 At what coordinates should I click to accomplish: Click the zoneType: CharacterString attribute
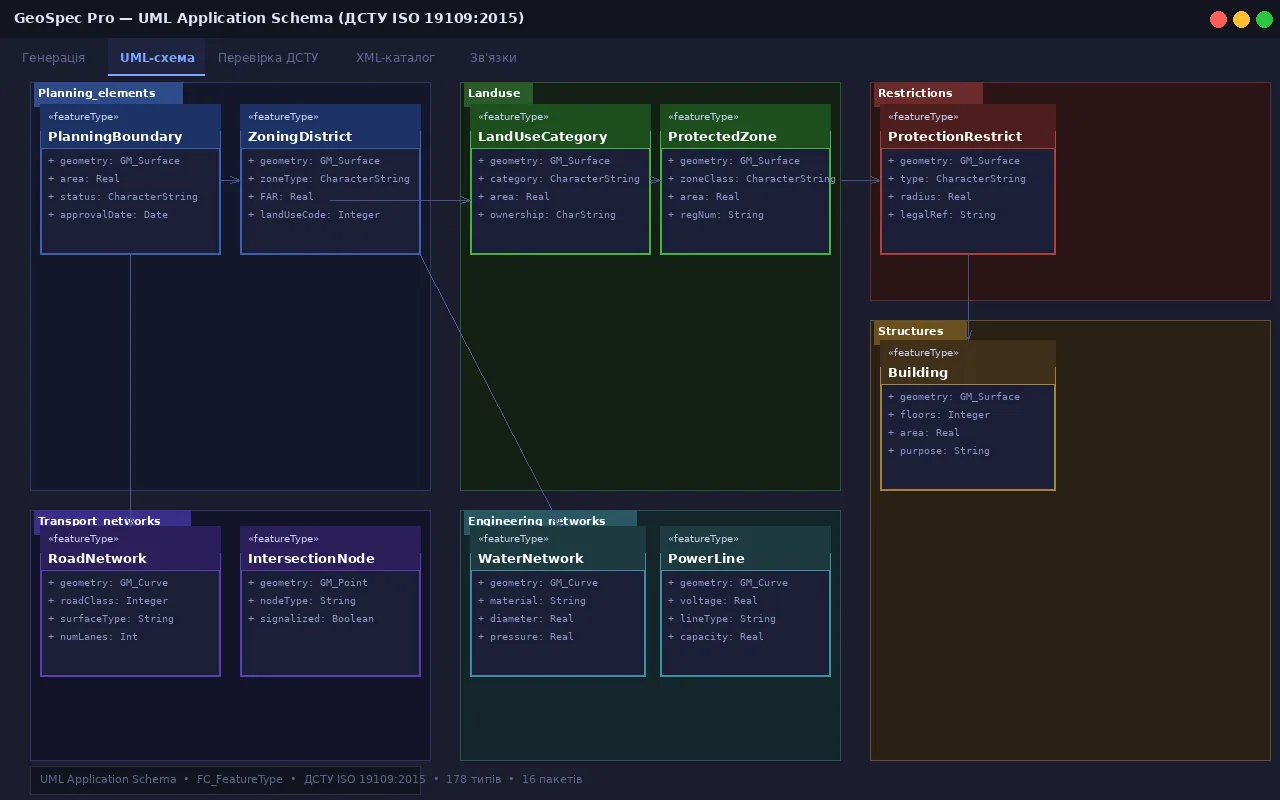[329, 179]
